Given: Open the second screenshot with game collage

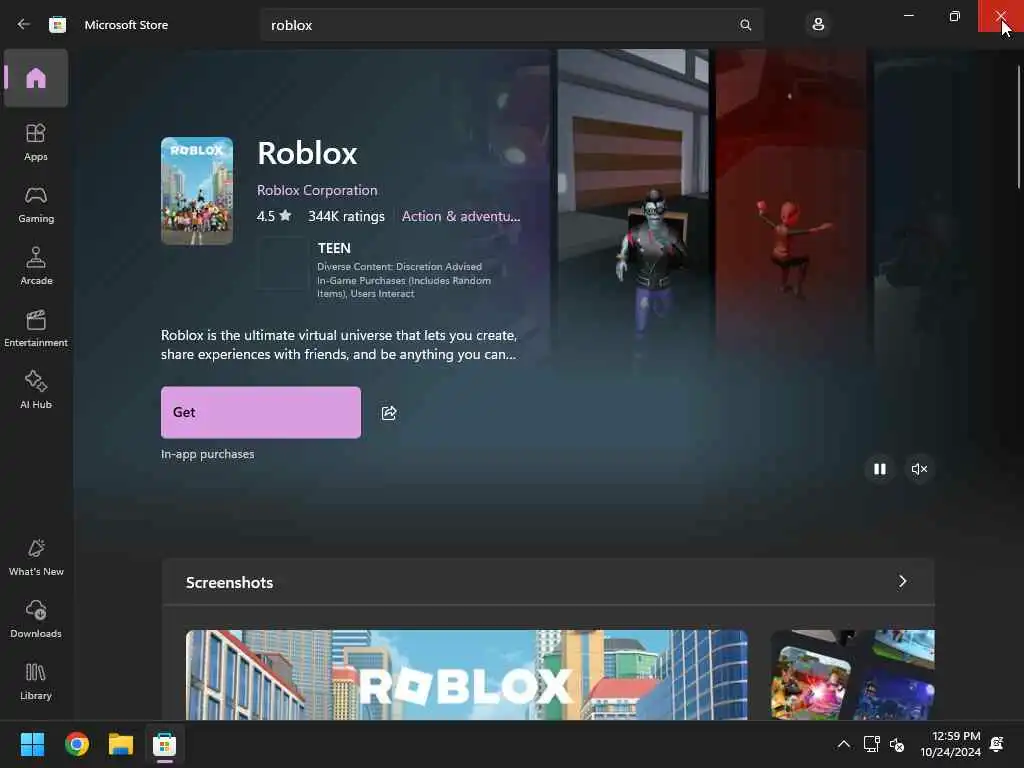Looking at the screenshot, I should pyautogui.click(x=852, y=675).
